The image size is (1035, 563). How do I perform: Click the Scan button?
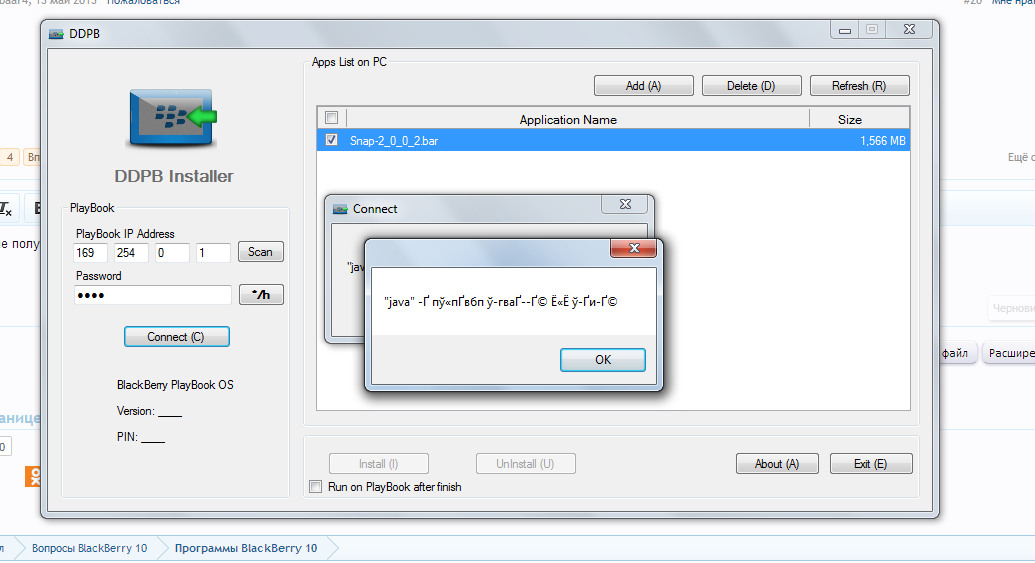(261, 252)
